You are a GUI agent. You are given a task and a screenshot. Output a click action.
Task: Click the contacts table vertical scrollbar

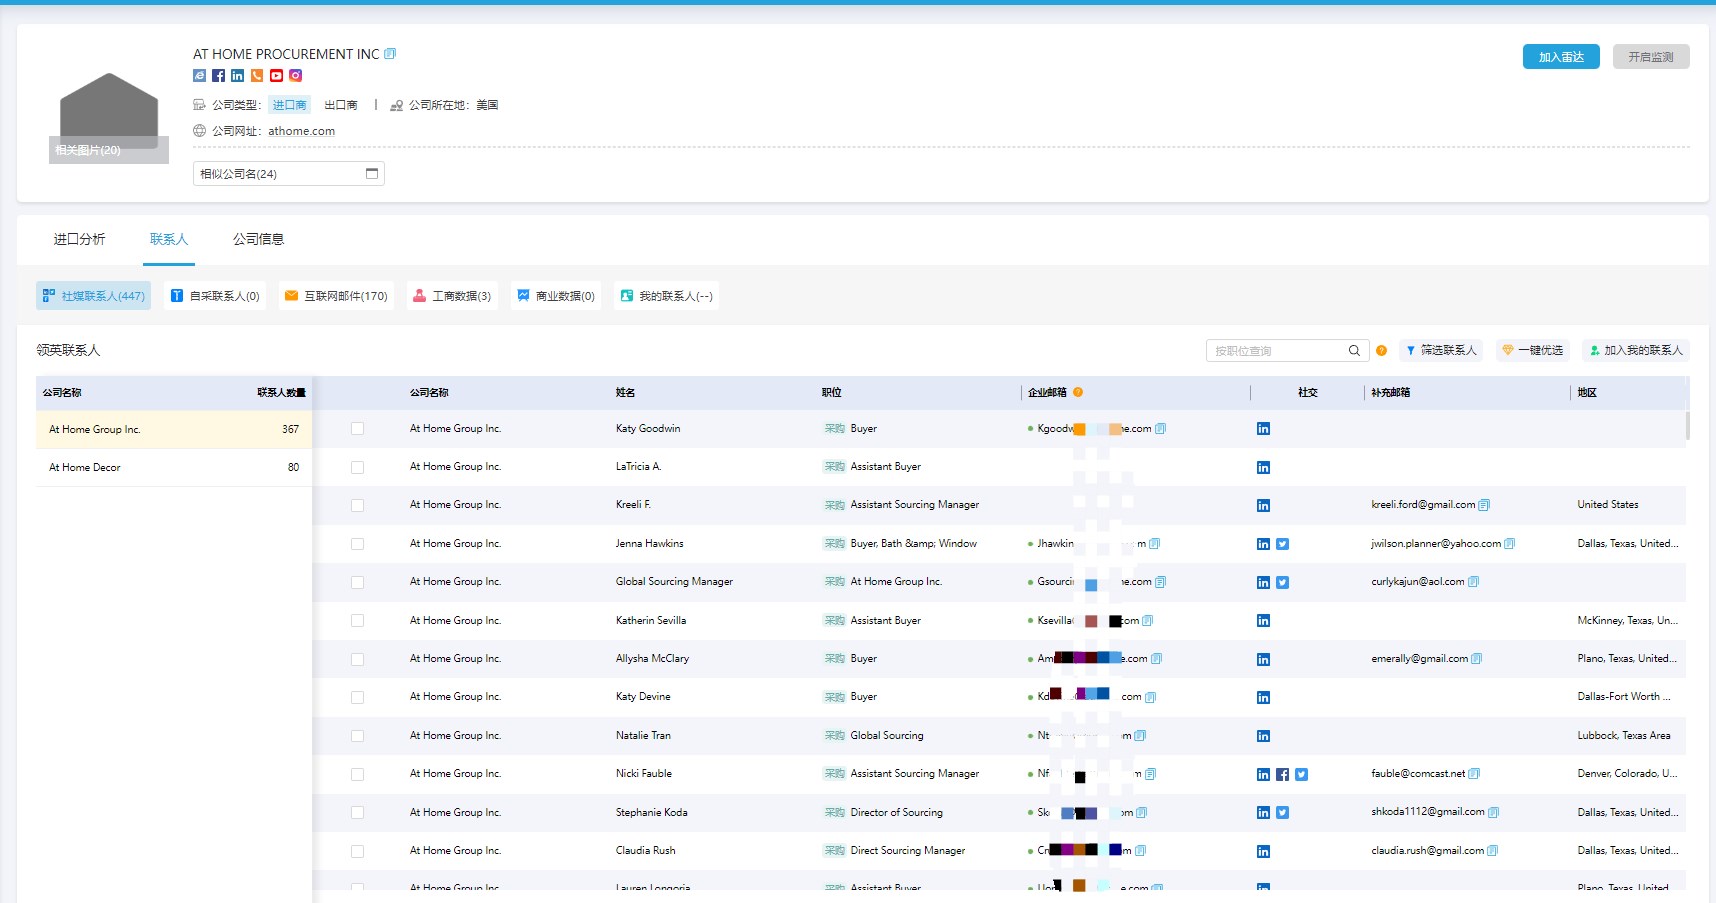[x=1687, y=426]
